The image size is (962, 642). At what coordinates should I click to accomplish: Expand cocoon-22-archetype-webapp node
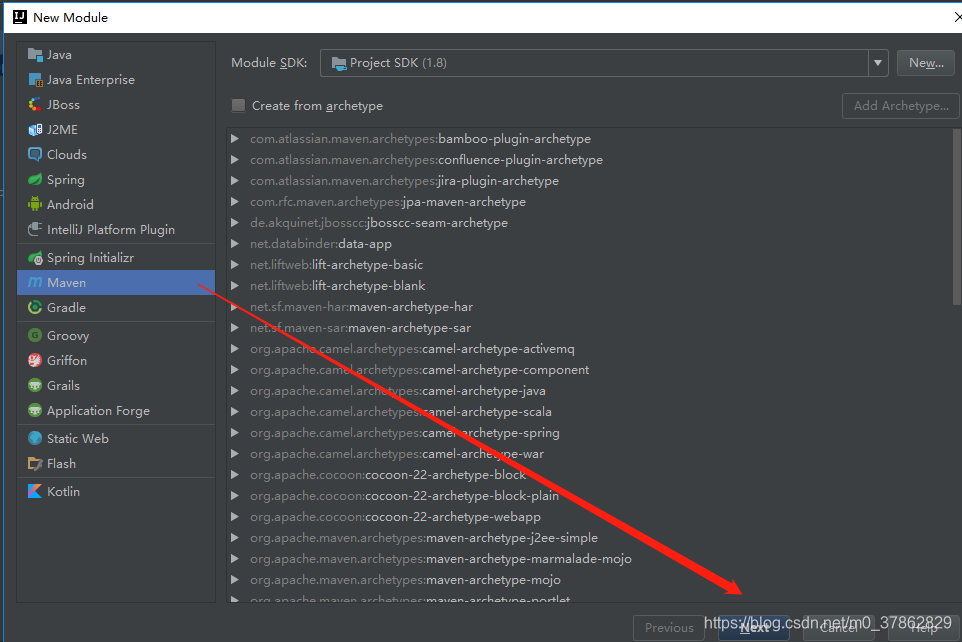[x=234, y=517]
